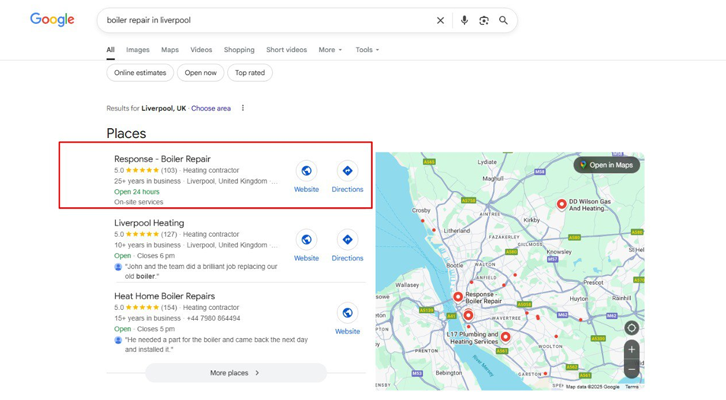726x400 pixels.
Task: Open Response - Boiler Repair website icon
Action: [306, 171]
